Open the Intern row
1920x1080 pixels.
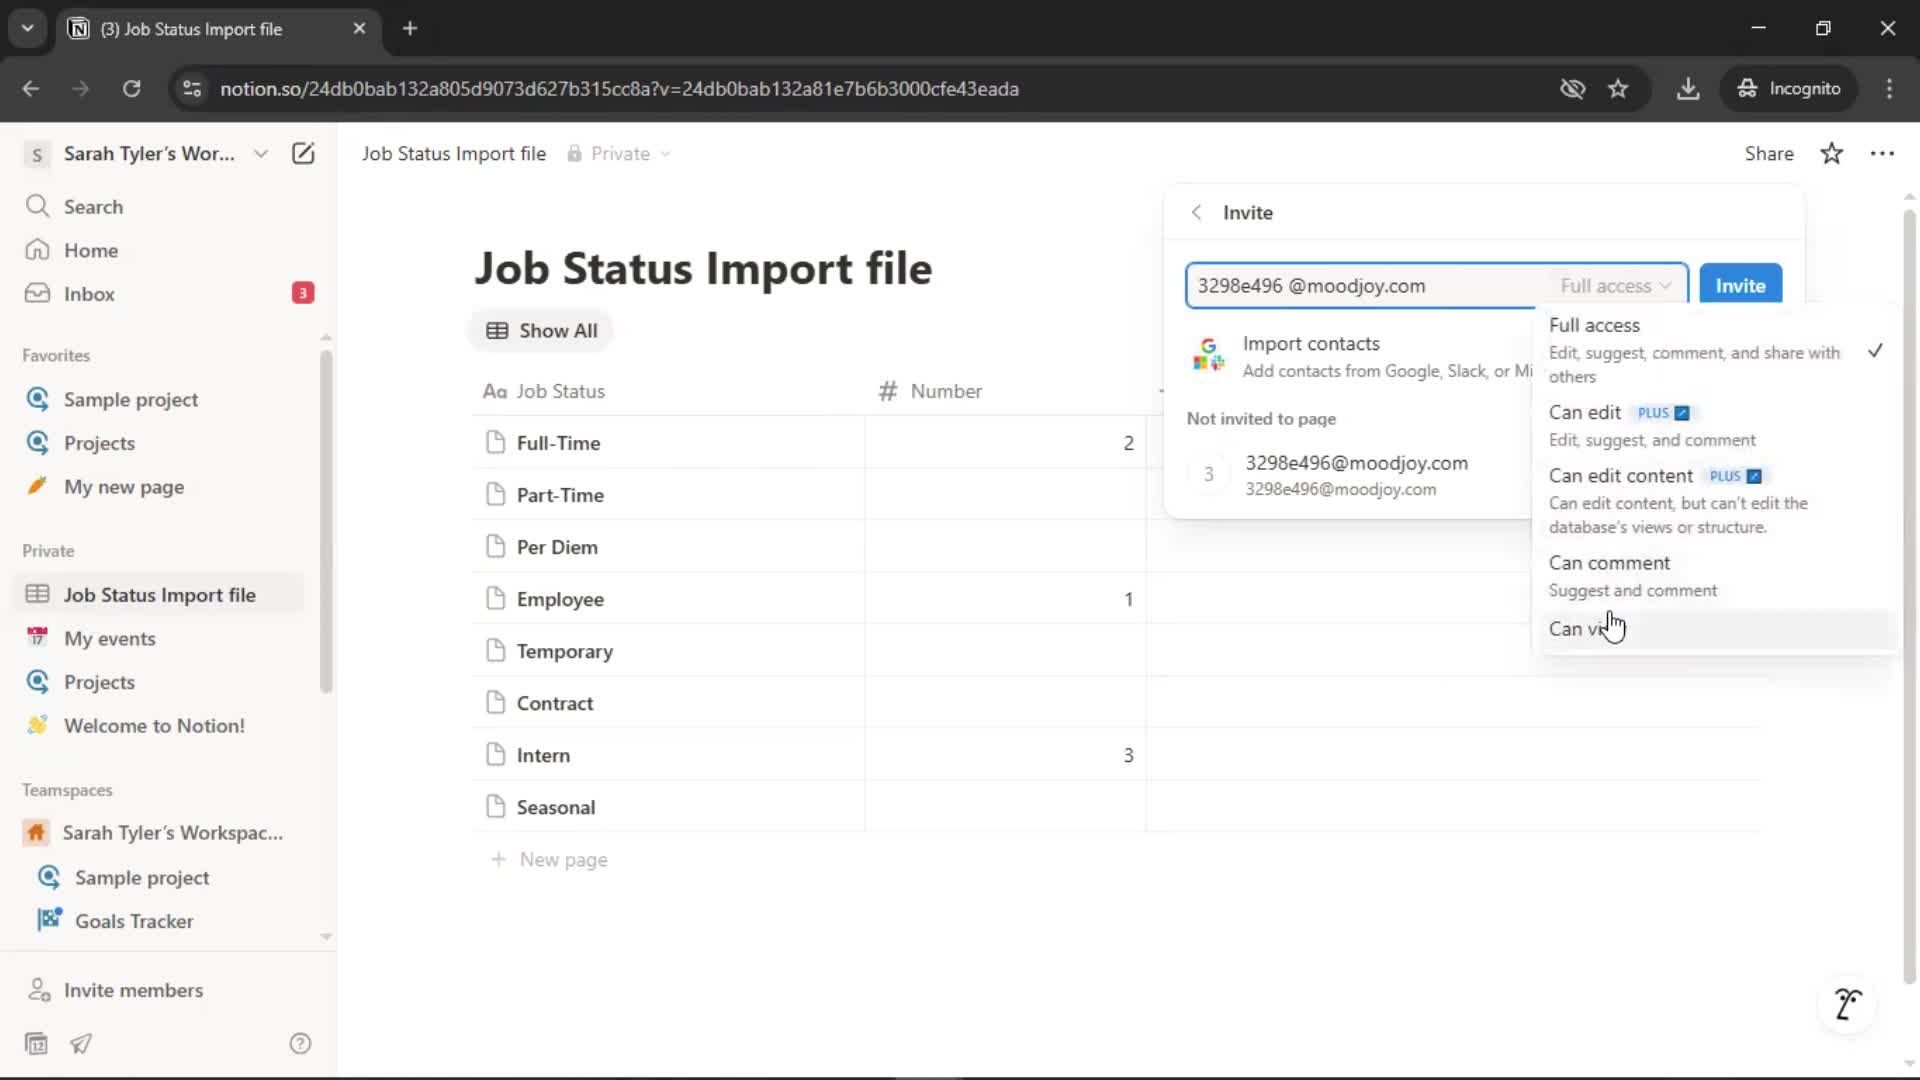coord(543,755)
